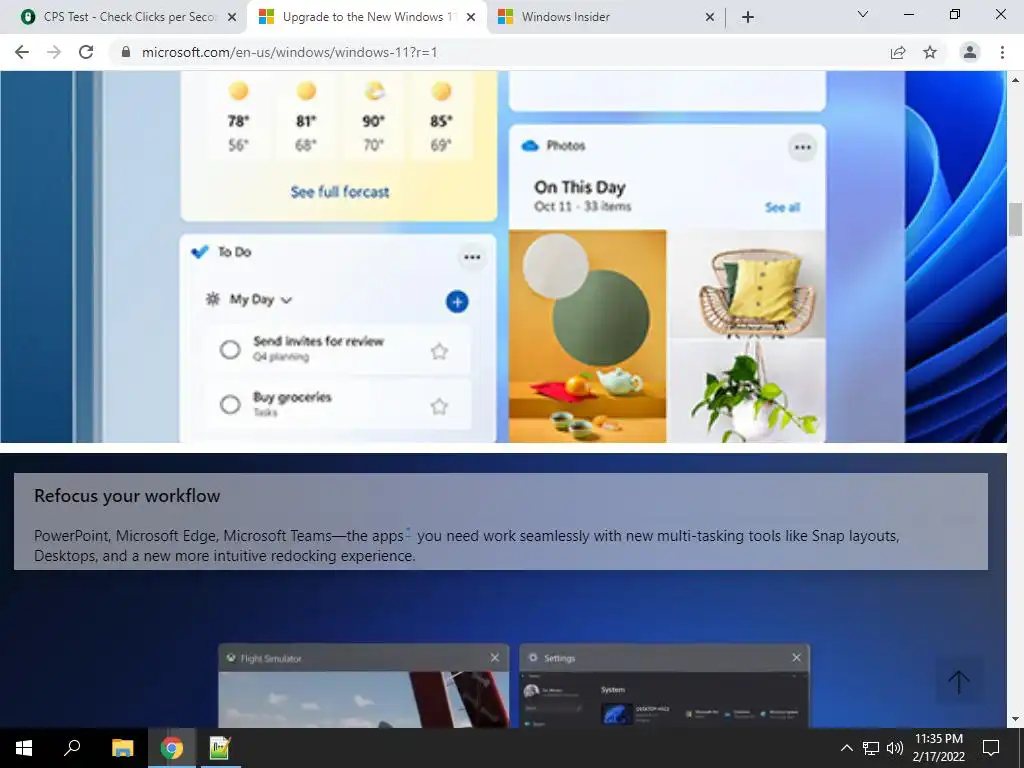The height and width of the screenshot is (768, 1024).
Task: Open the volume control tray icon
Action: [895, 748]
